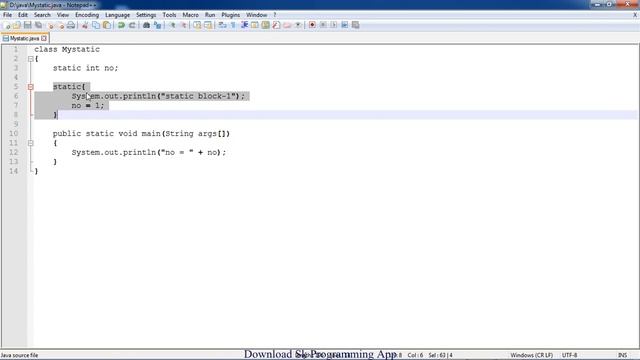Click the Open file toolbar icon
This screenshot has height=360, width=640.
point(17,25)
